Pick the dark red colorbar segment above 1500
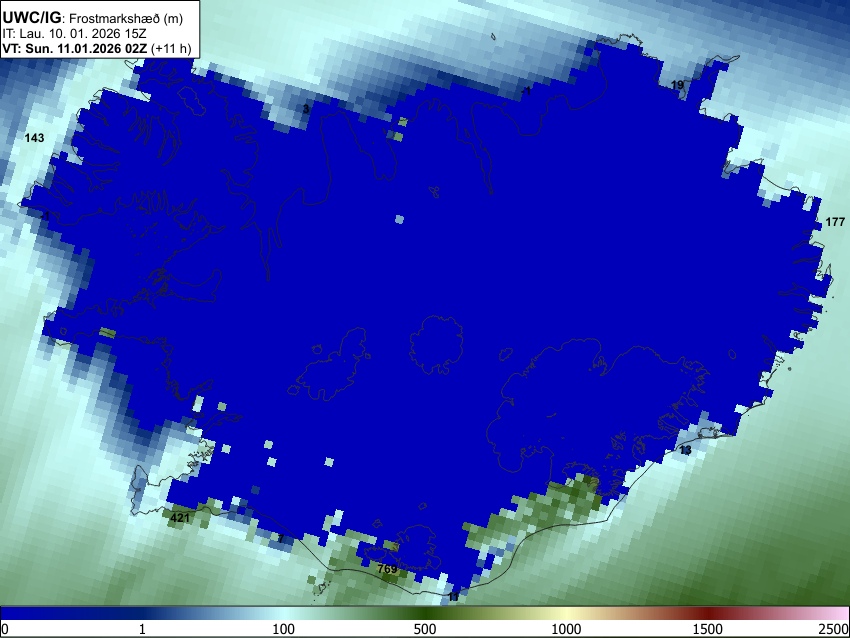This screenshot has height=638, width=850. (708, 614)
